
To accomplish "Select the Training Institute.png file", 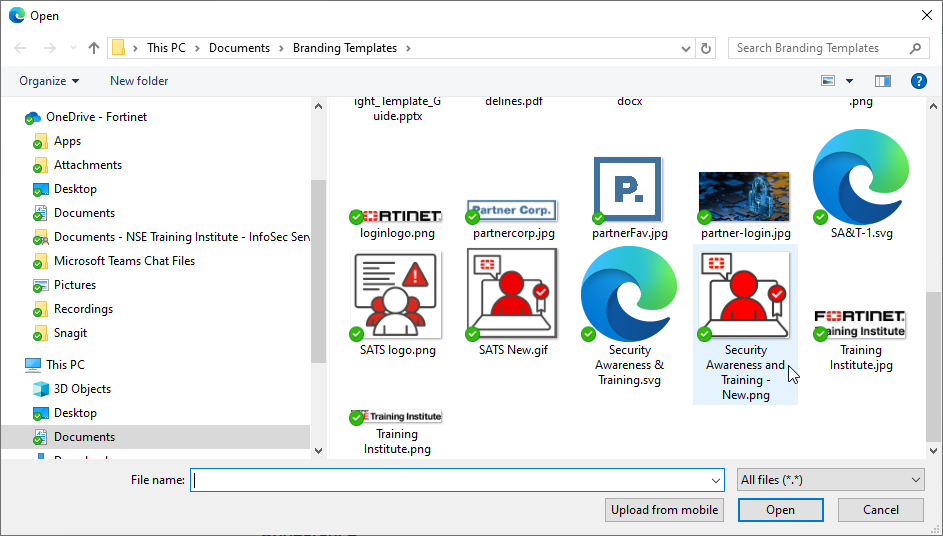I will click(397, 432).
